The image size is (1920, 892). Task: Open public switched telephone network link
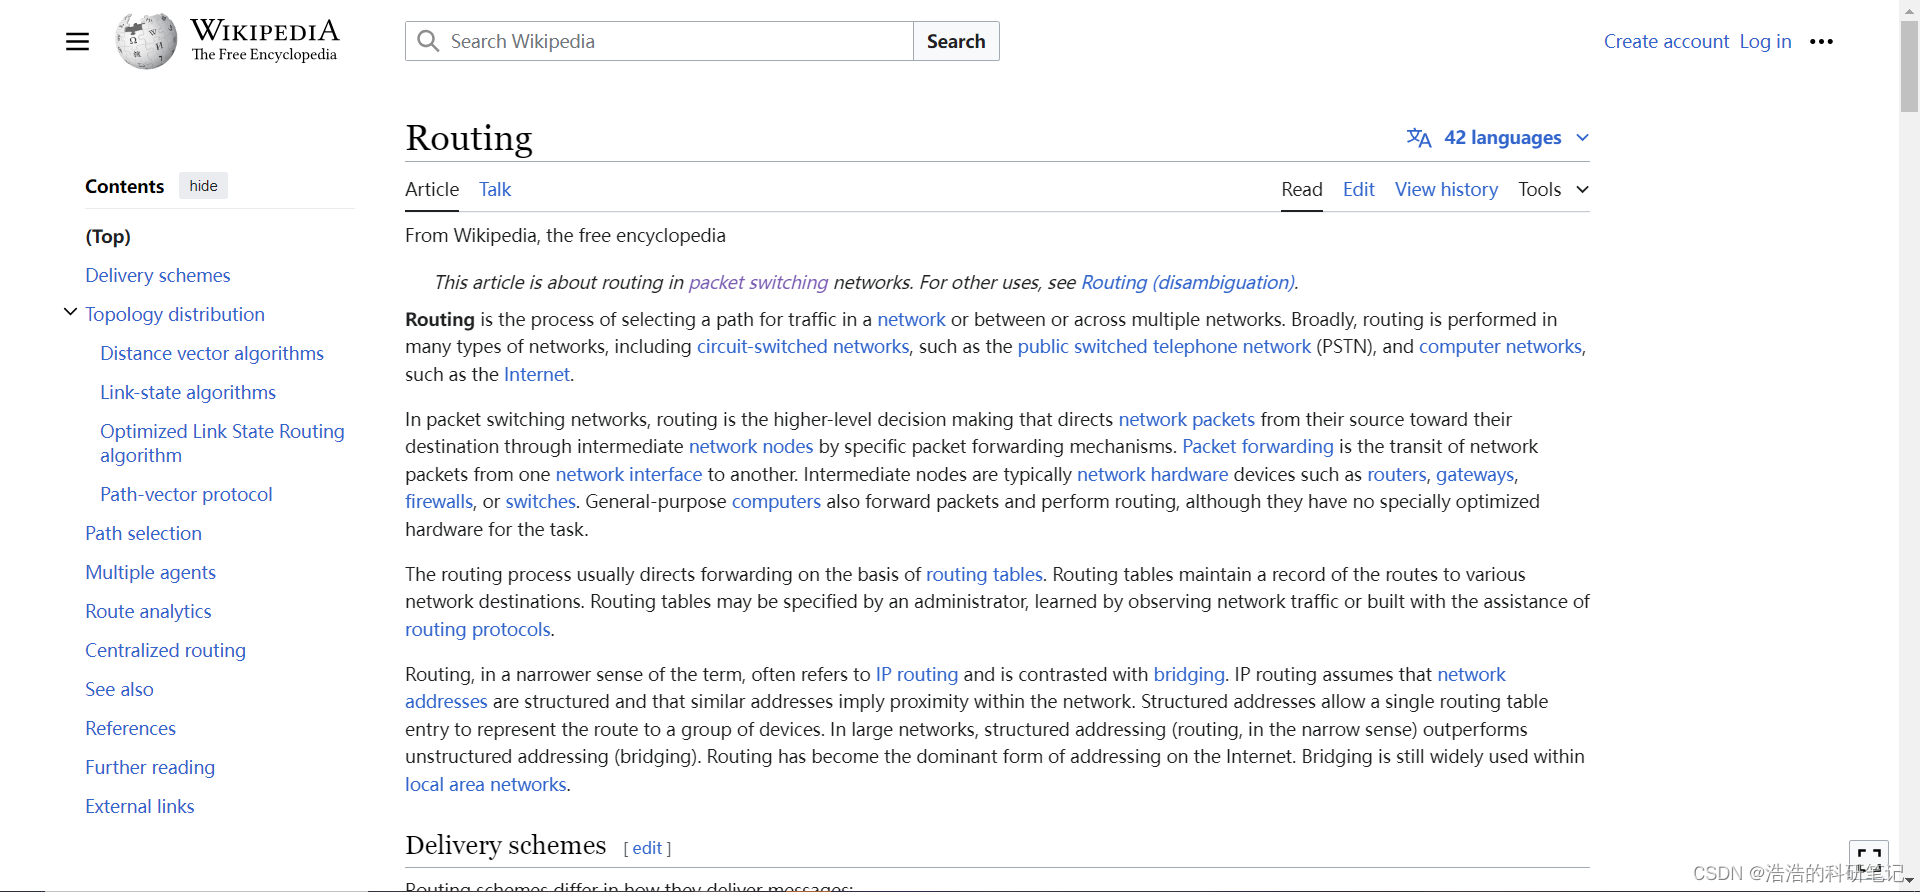click(x=1164, y=346)
